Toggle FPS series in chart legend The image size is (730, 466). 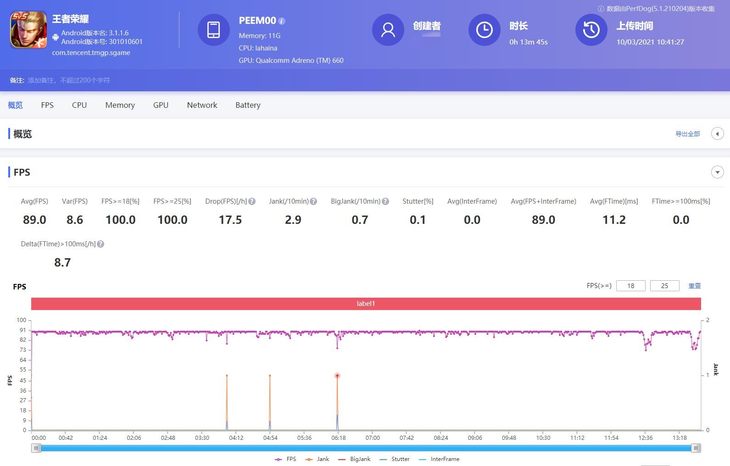[x=288, y=459]
